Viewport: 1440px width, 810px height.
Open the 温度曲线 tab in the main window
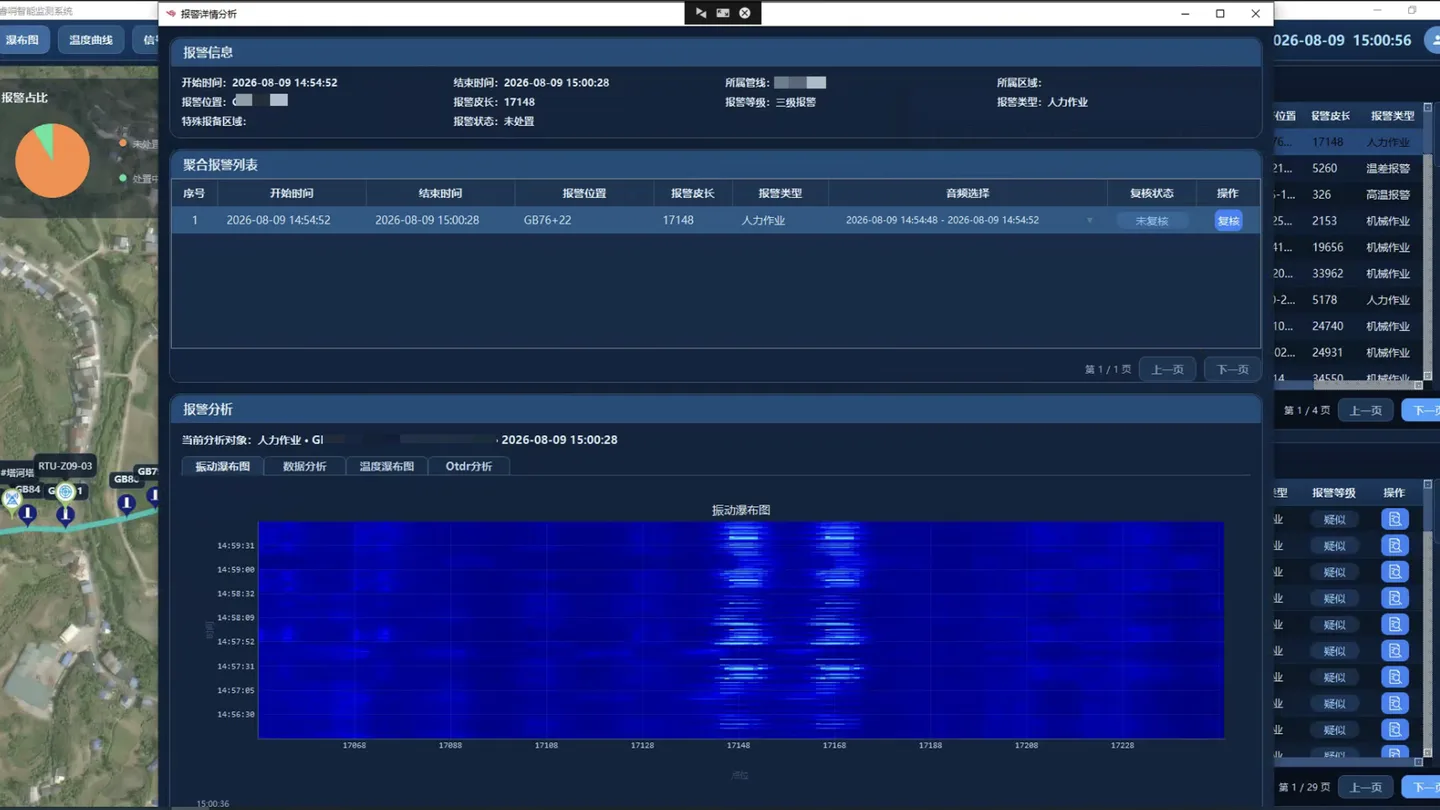(x=91, y=40)
